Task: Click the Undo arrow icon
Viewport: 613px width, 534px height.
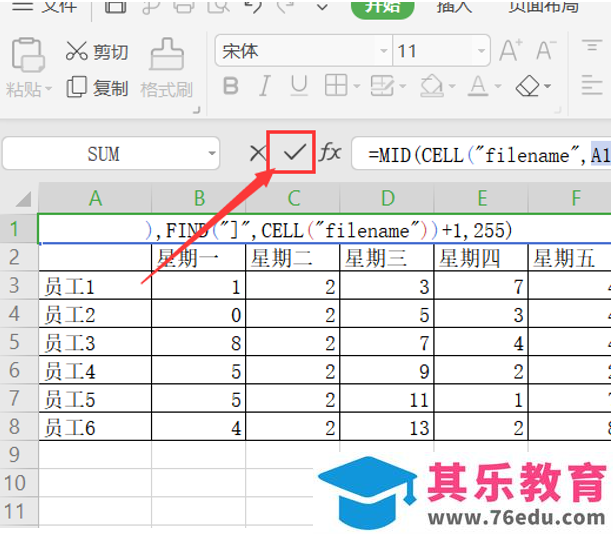Action: [253, 7]
